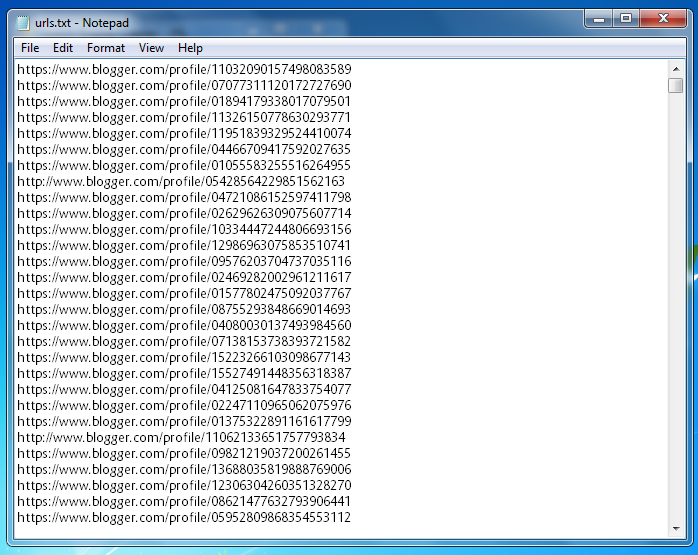Open the Help menu

tap(190, 48)
